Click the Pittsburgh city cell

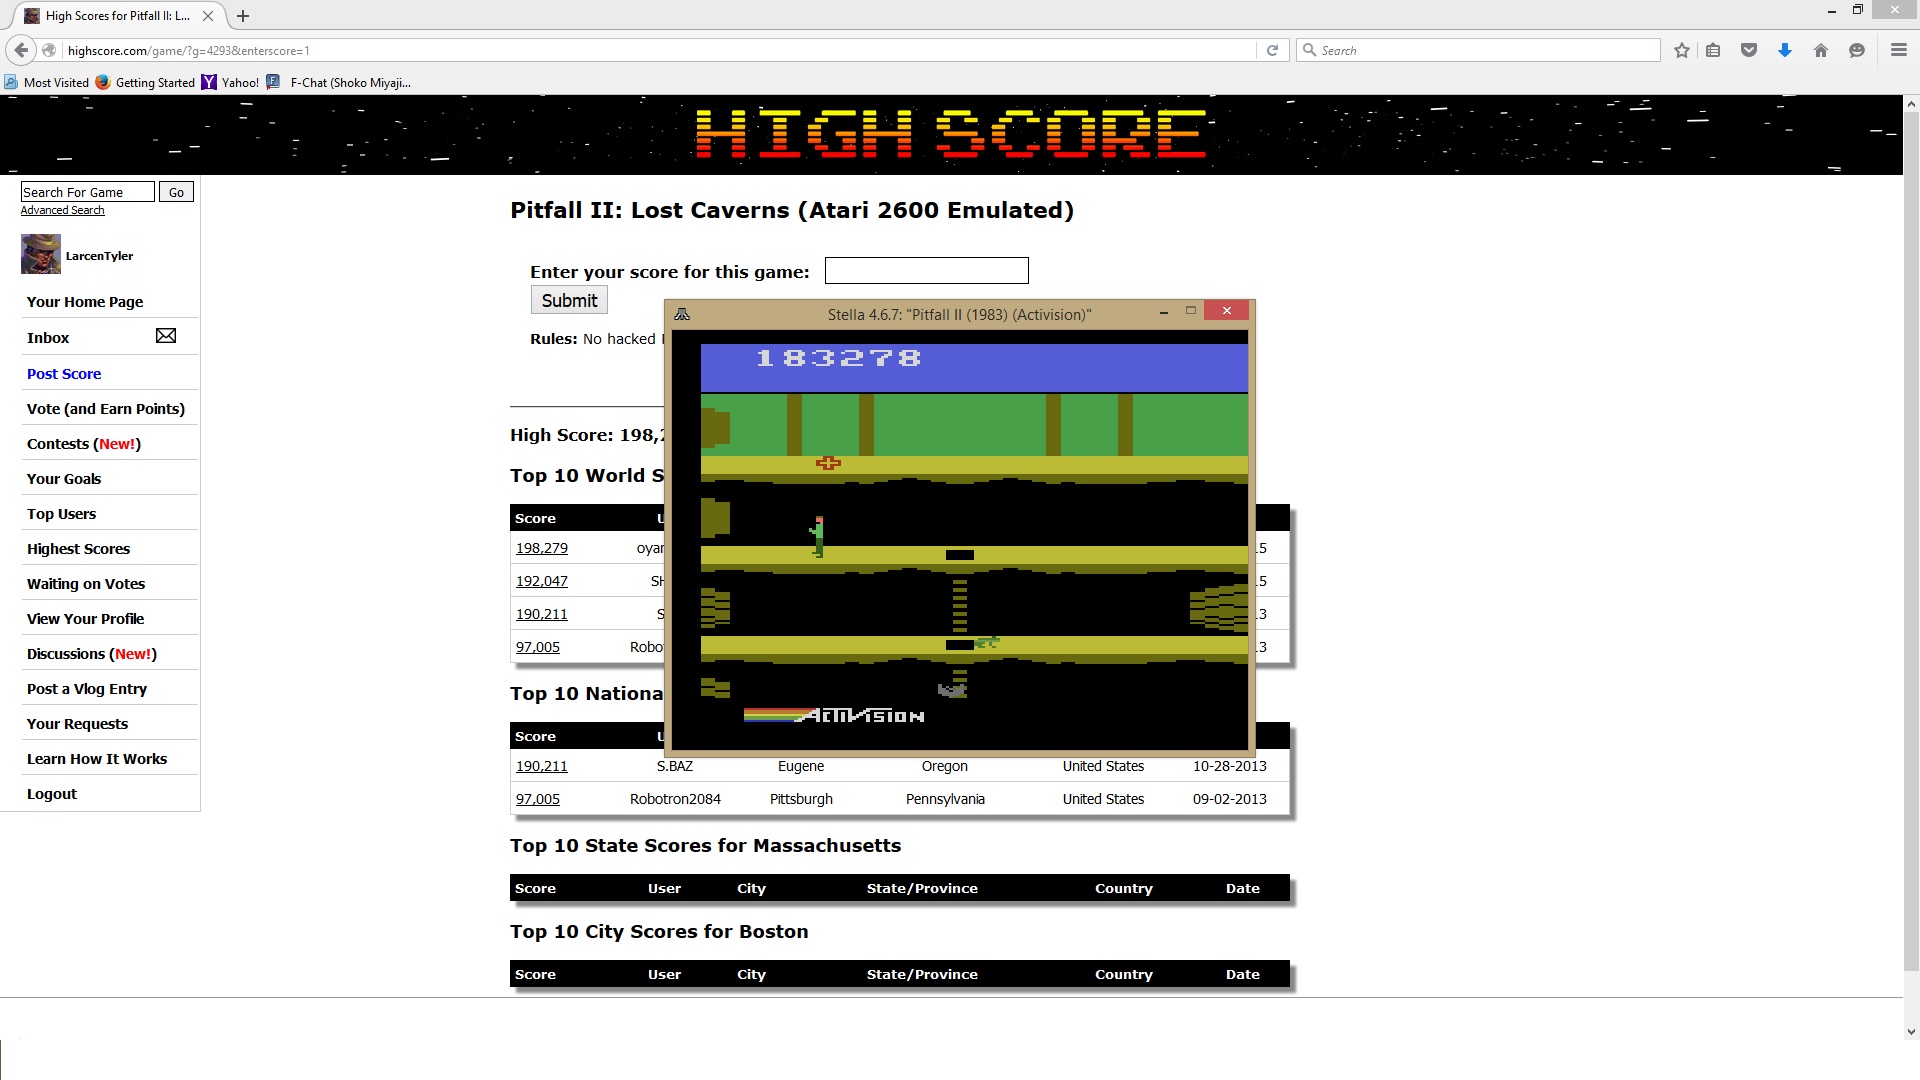coord(801,799)
